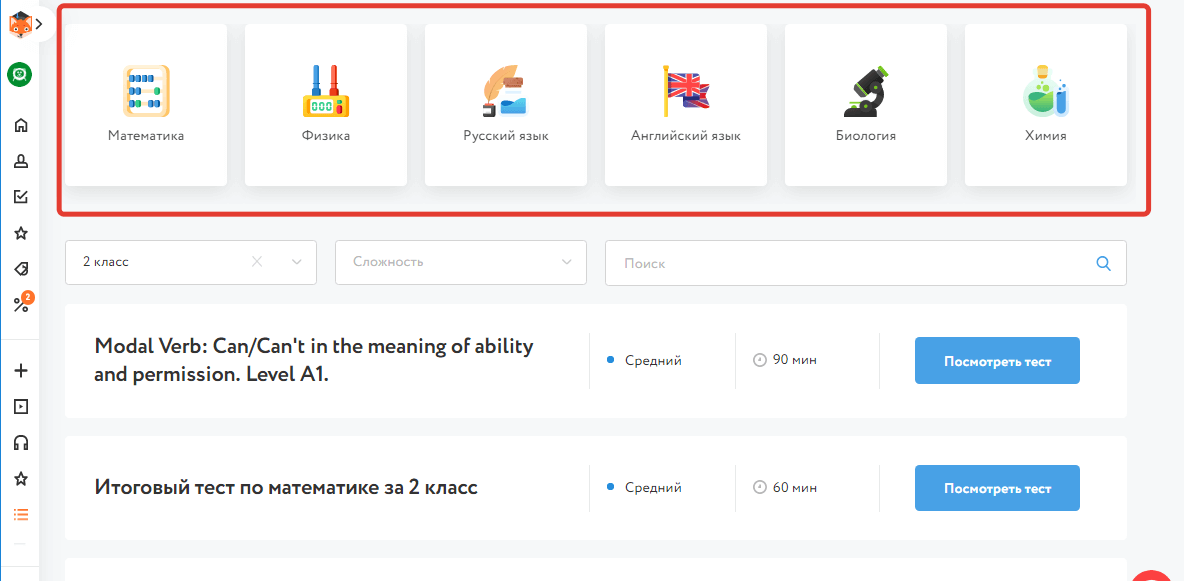Click the magnifier icon in search box
1184x581 pixels.
point(1104,263)
